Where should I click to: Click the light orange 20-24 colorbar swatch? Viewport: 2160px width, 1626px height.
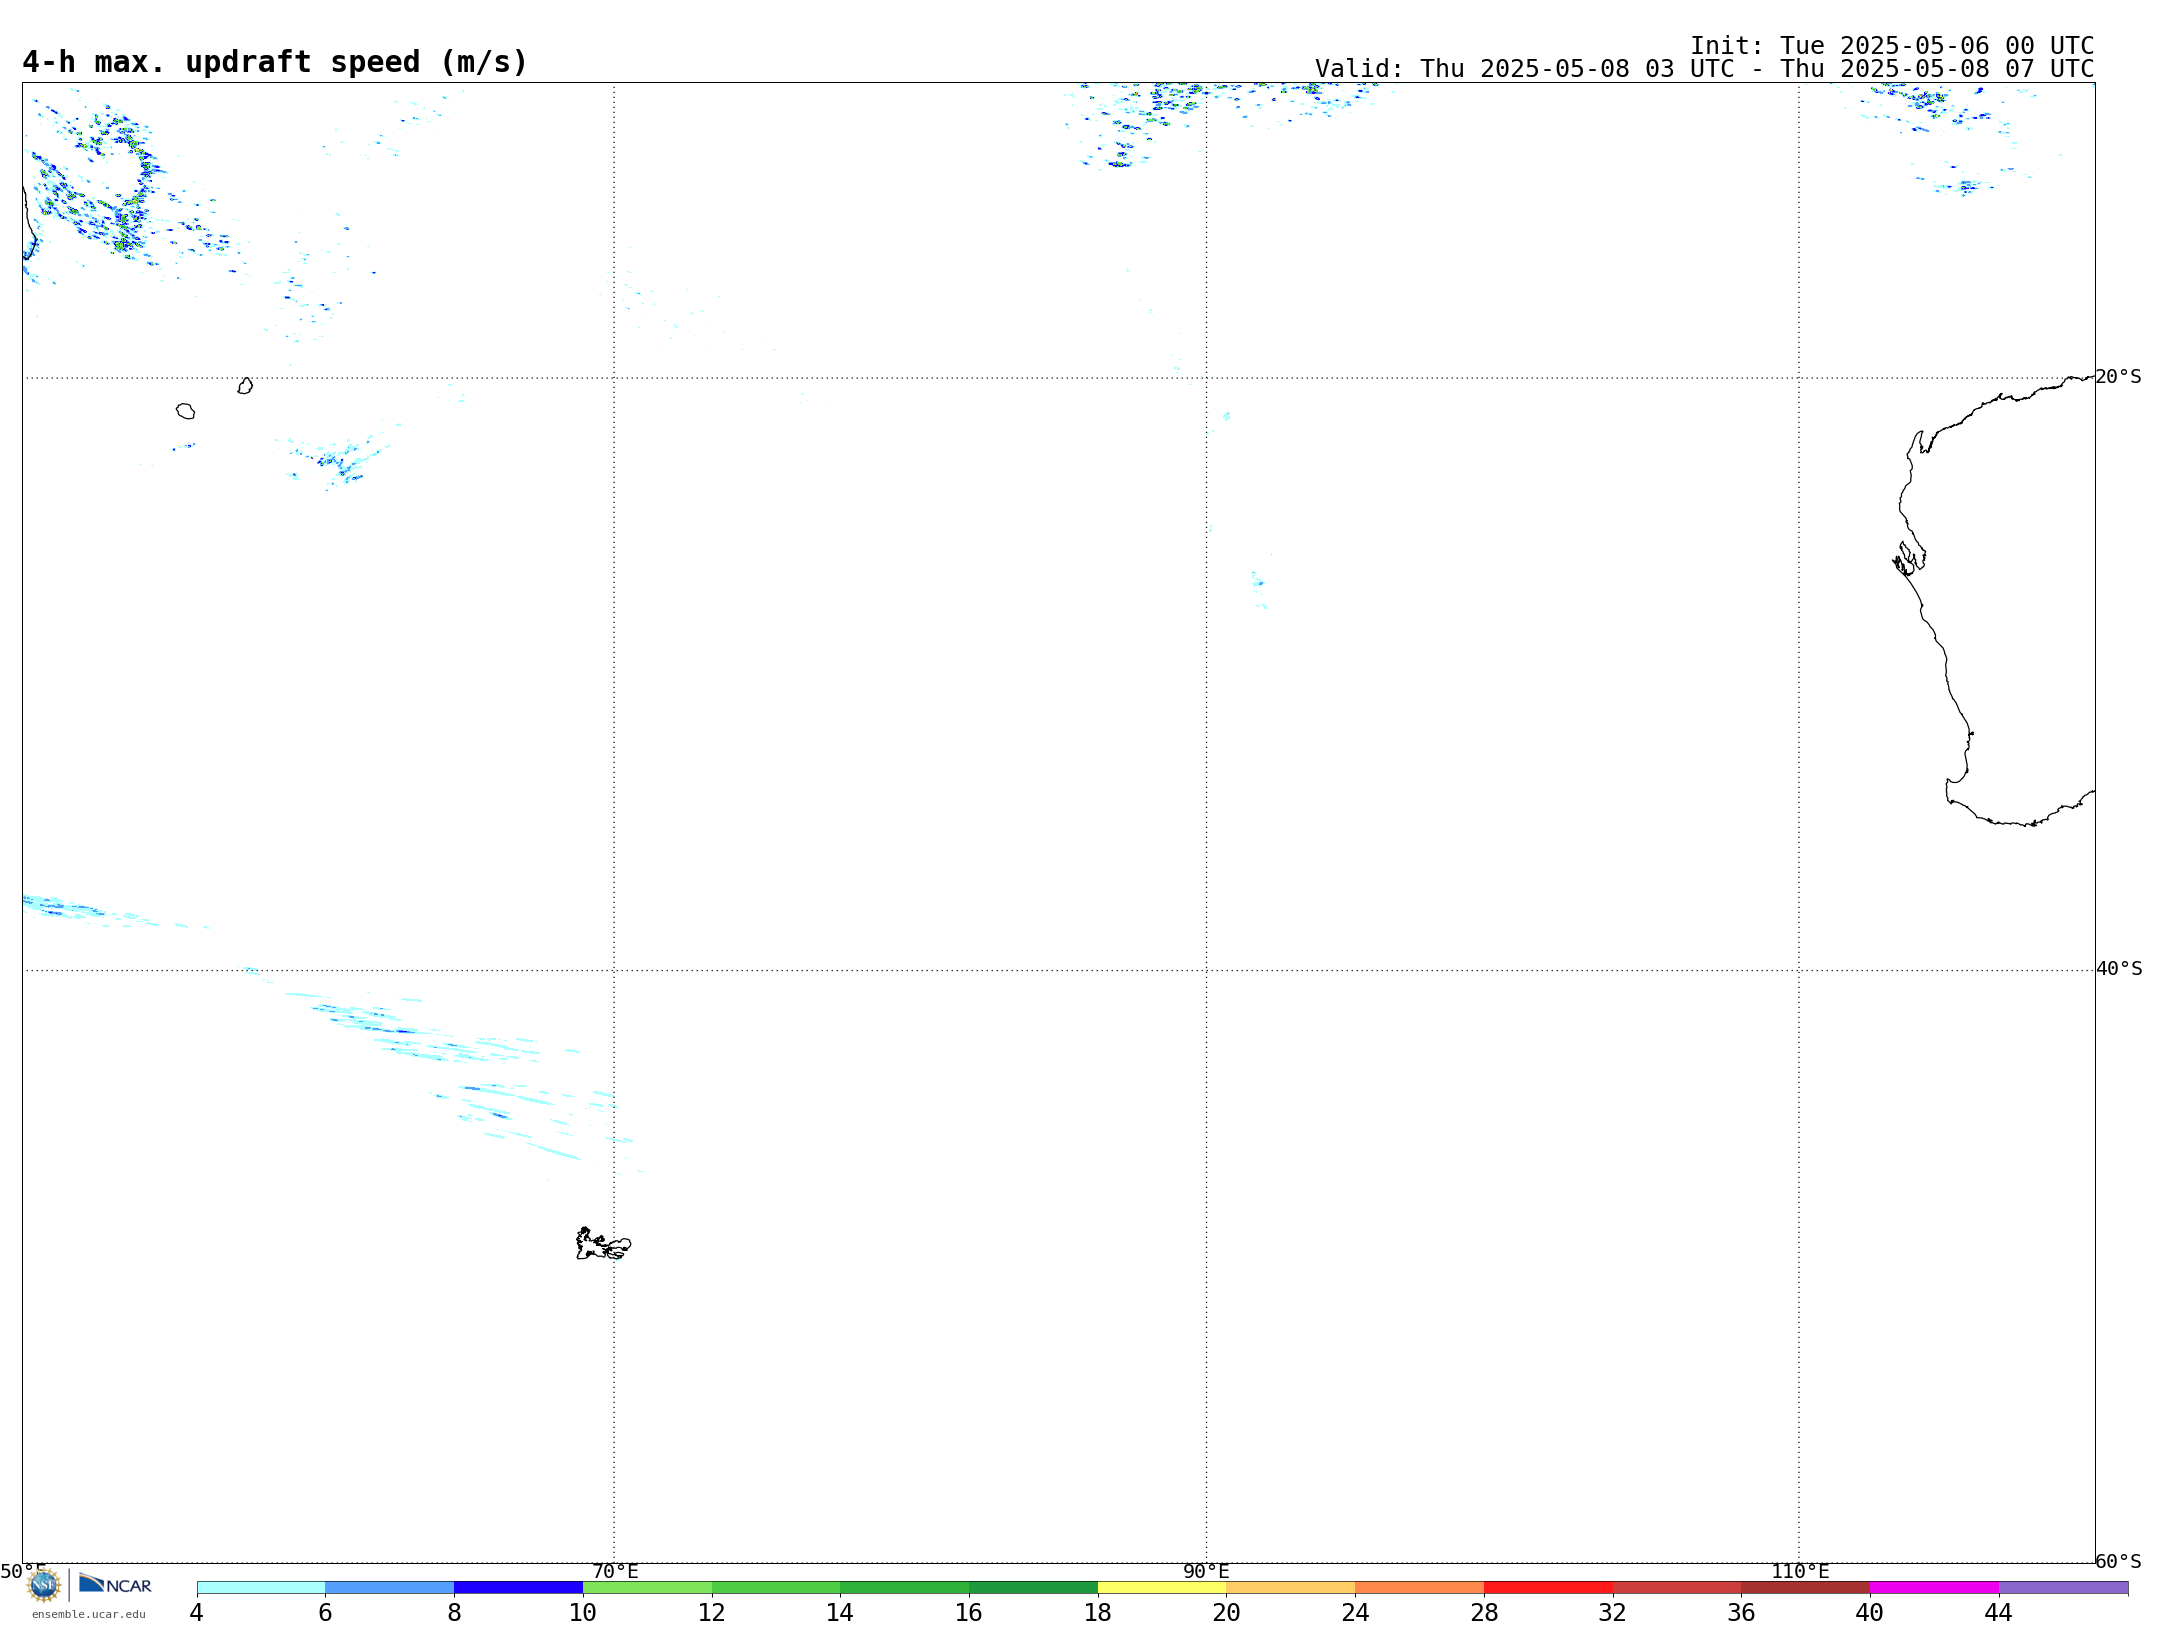pos(1291,1587)
